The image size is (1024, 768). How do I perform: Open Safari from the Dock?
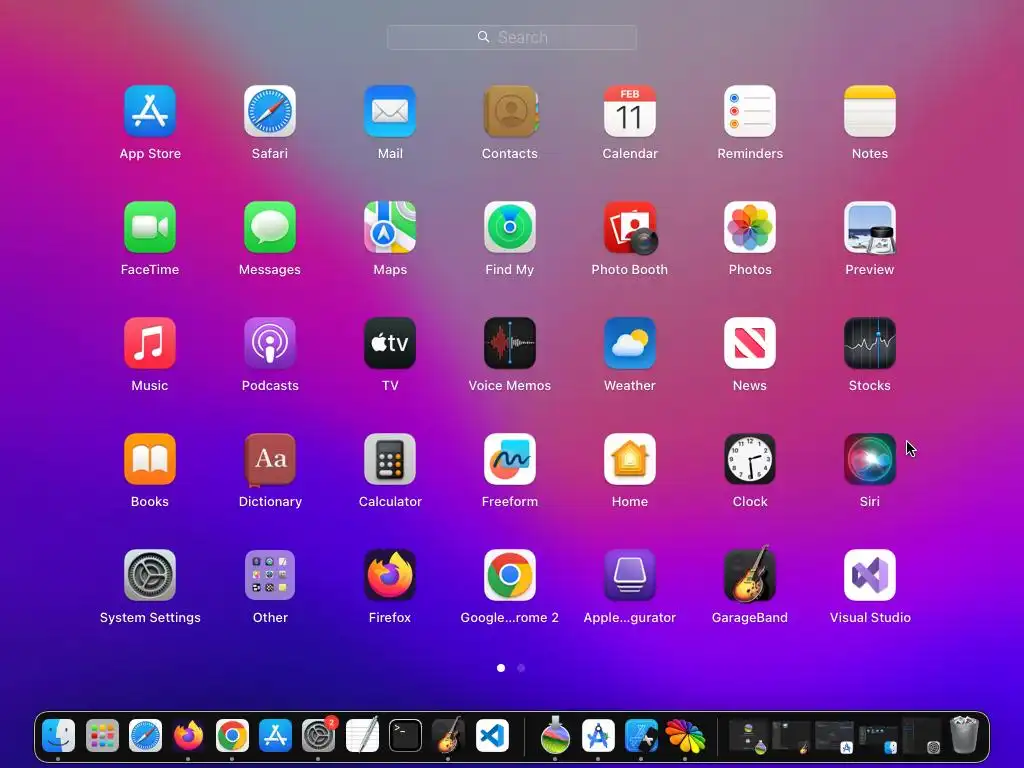145,736
